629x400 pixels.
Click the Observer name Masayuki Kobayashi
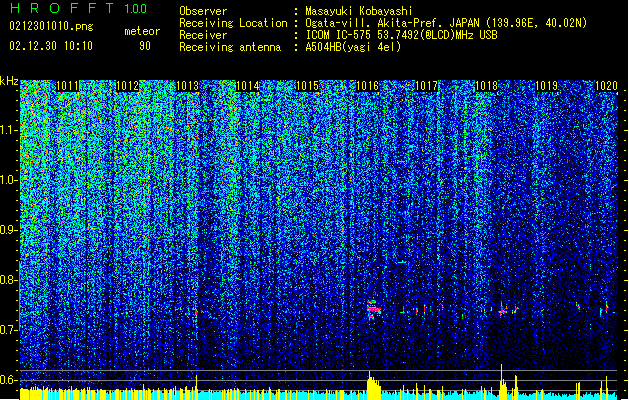click(359, 11)
